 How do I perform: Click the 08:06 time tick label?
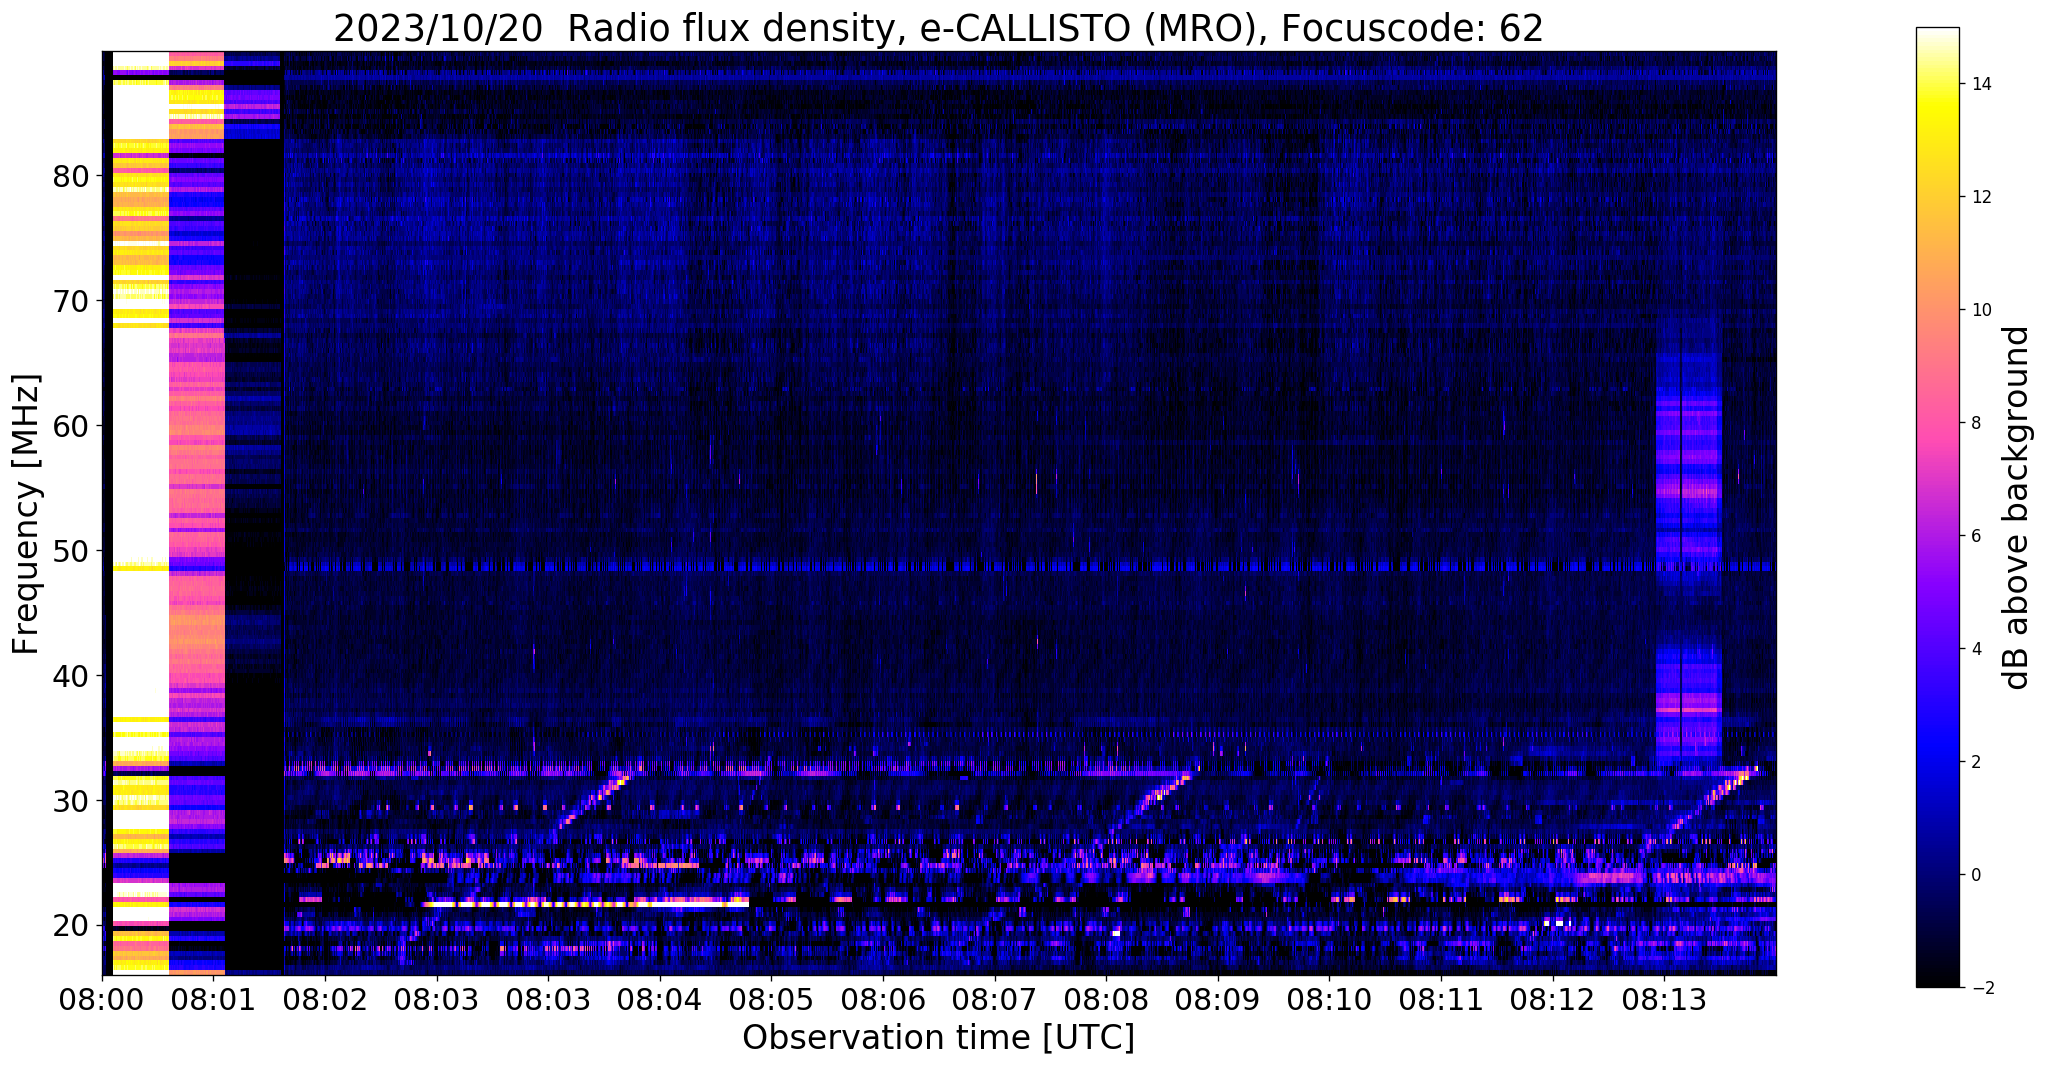point(883,1000)
